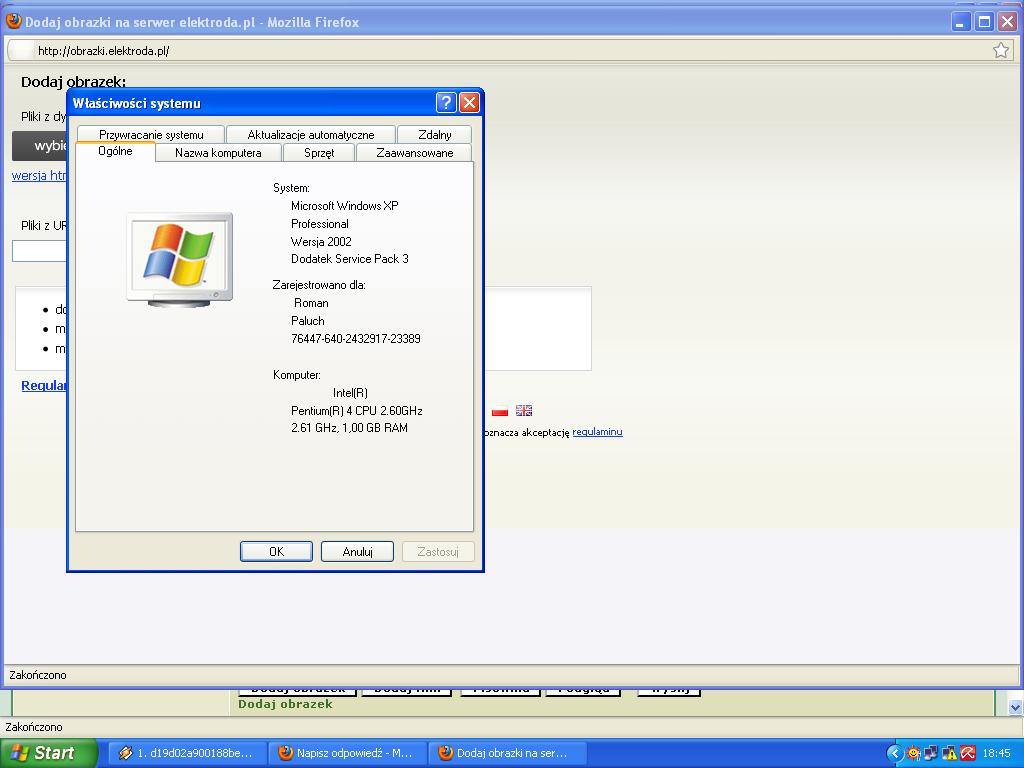Image resolution: width=1024 pixels, height=768 pixels.
Task: Open the Start menu
Action: 48,753
